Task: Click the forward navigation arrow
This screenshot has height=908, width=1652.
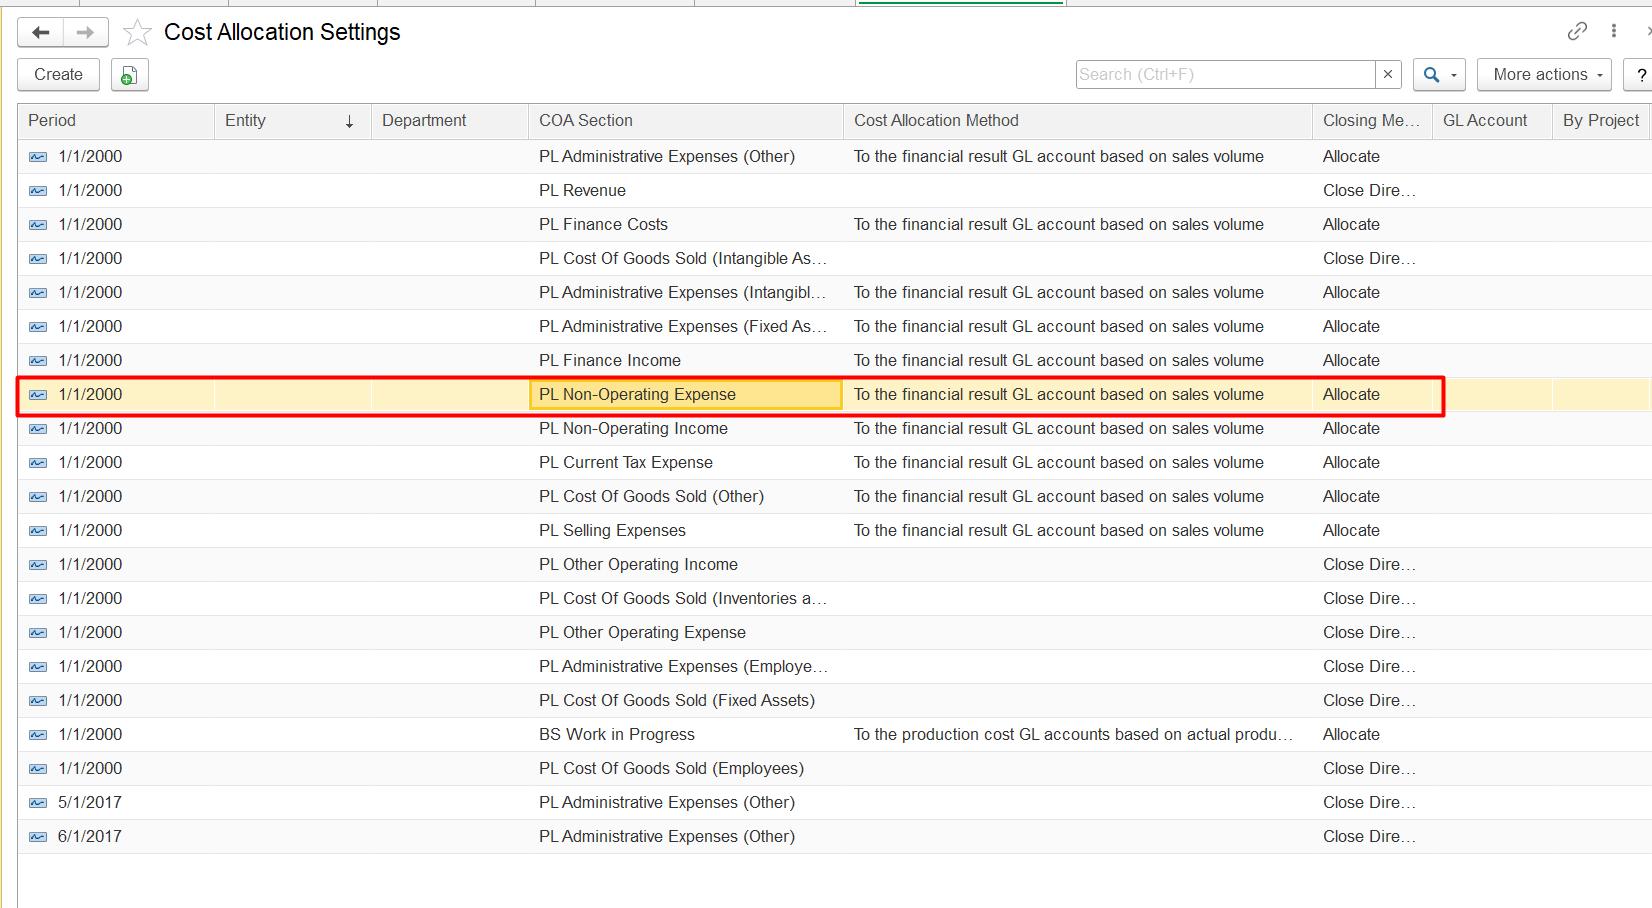Action: tap(86, 33)
